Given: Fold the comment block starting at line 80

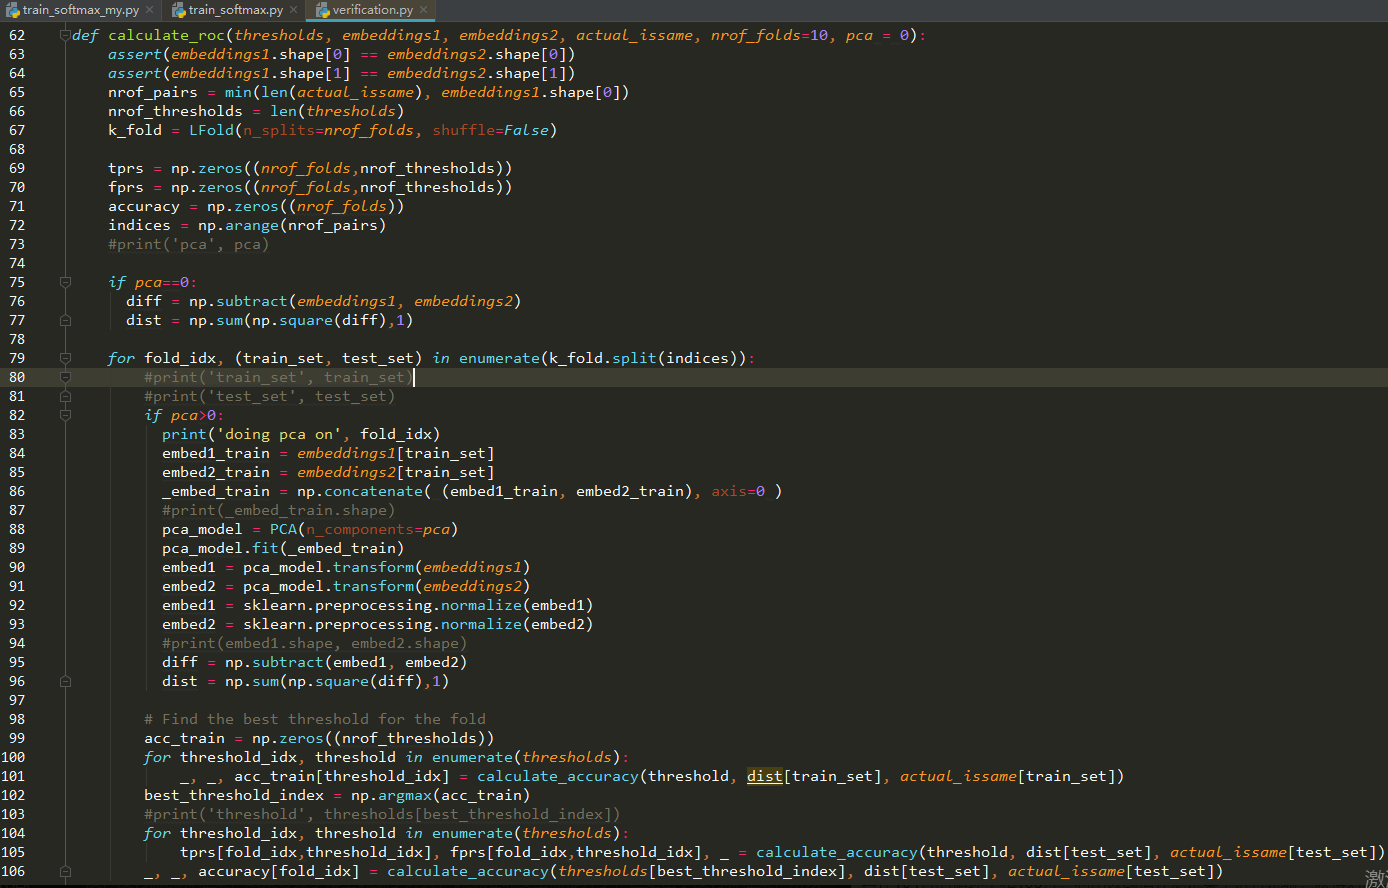Looking at the screenshot, I should (x=65, y=377).
